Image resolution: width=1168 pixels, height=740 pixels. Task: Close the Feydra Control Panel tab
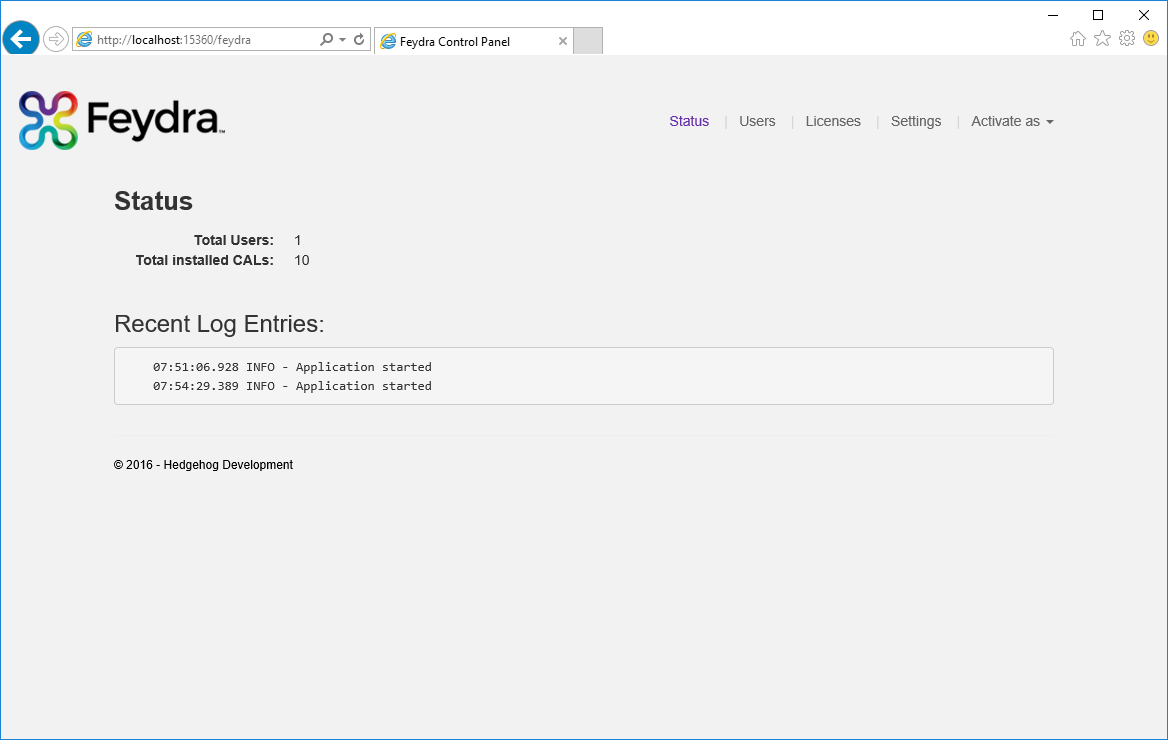point(563,41)
